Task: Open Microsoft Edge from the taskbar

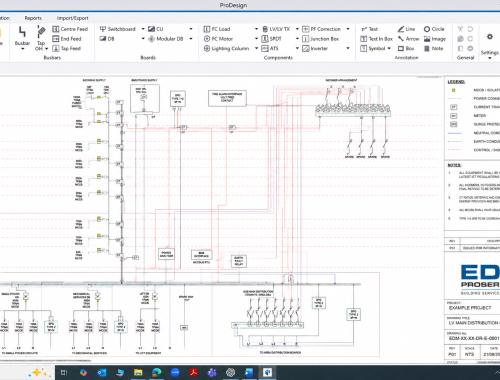Action: point(156,372)
